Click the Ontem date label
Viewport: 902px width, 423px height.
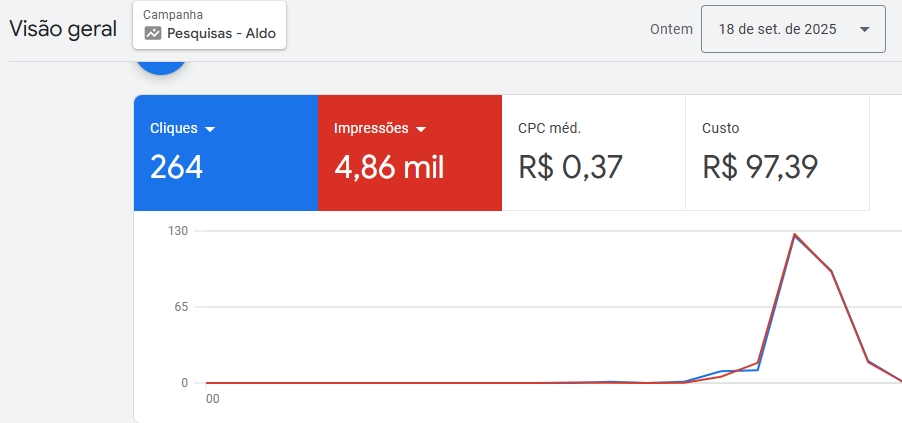pyautogui.click(x=671, y=29)
